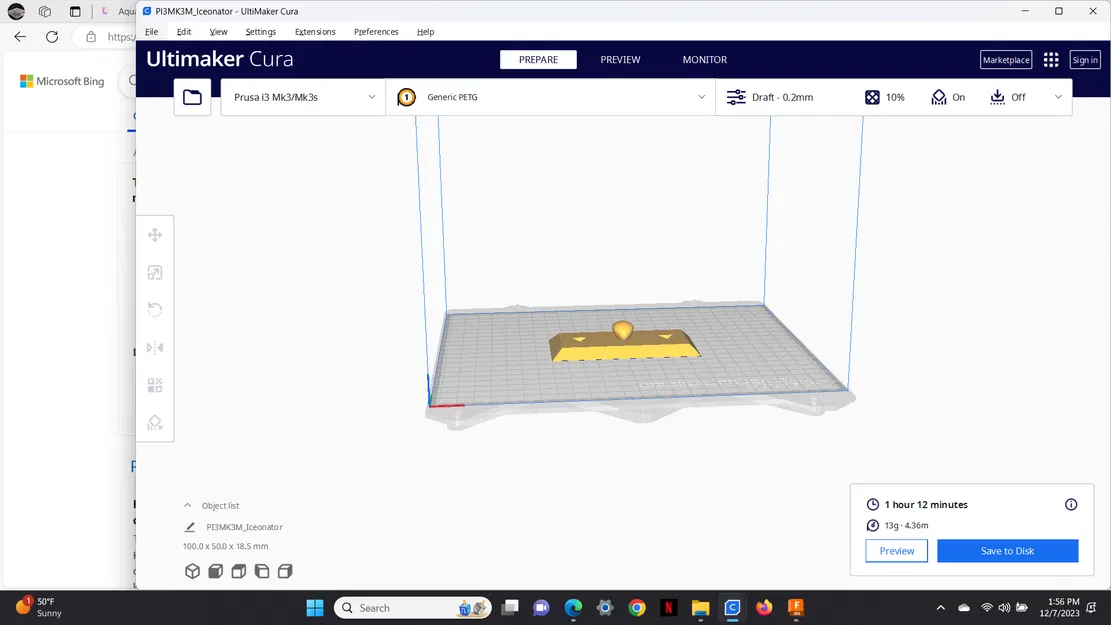Open the Edit menu

(x=184, y=32)
